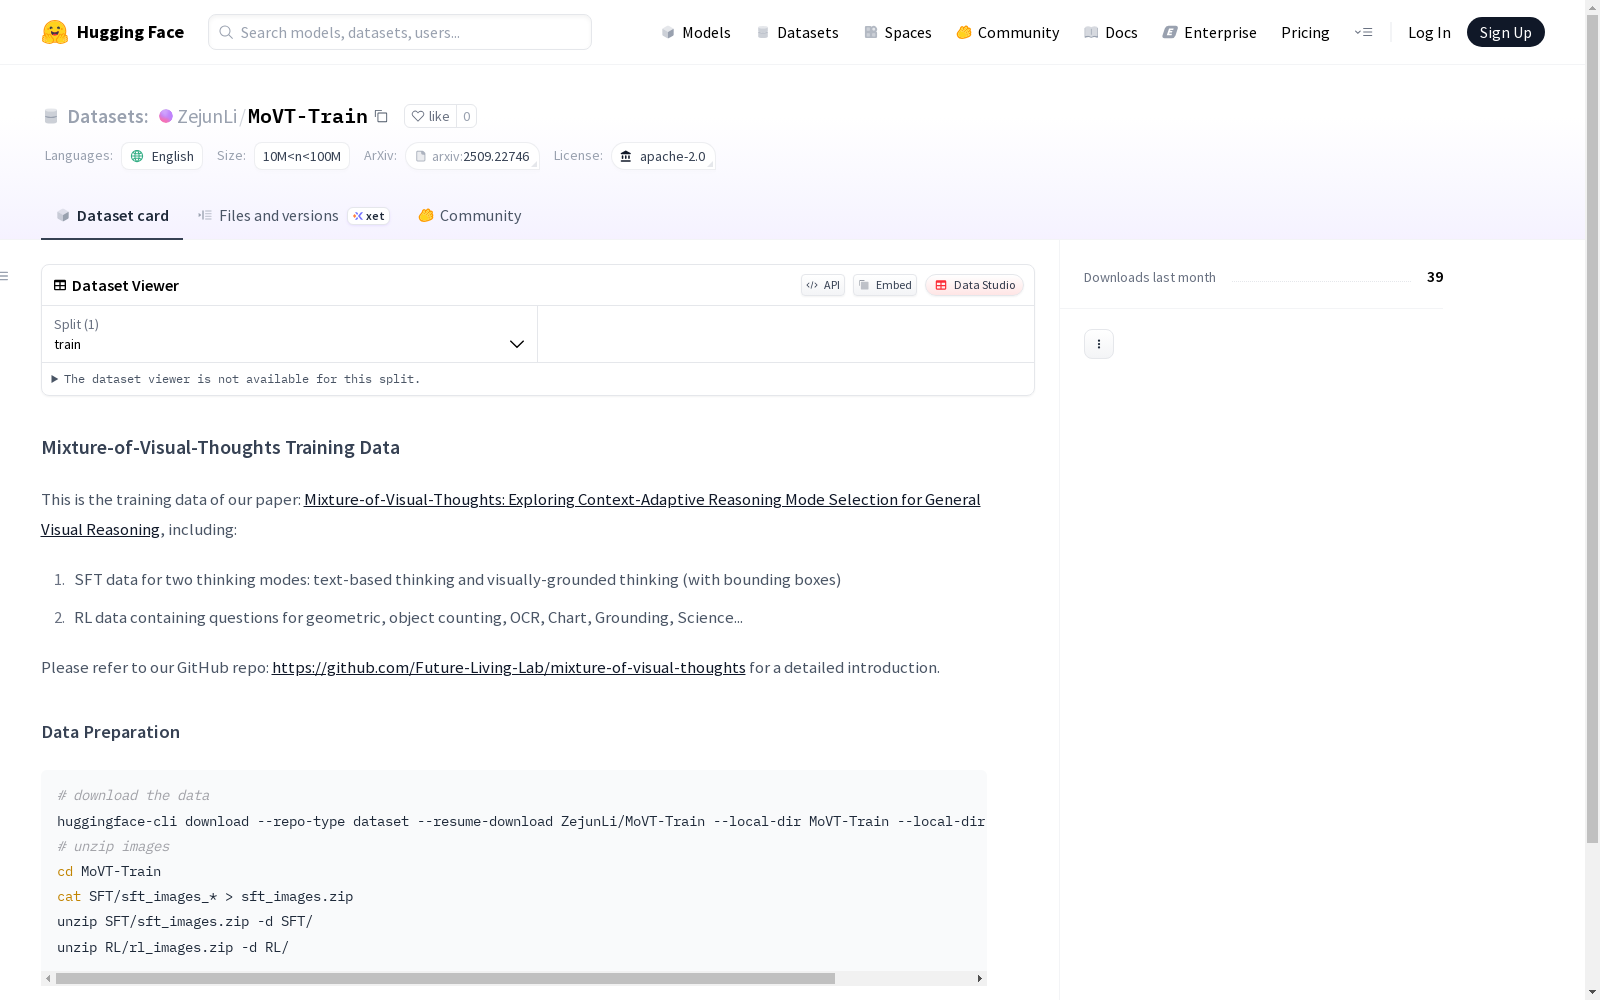
Task: Click the ZejunLi author link
Action: 207,116
